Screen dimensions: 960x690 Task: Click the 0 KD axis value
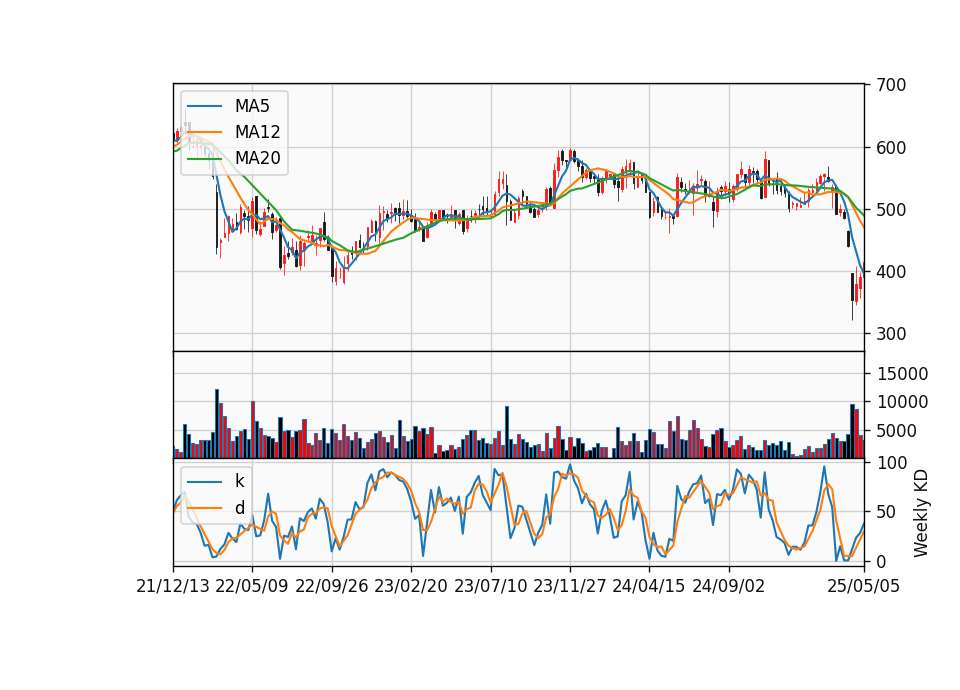pos(881,561)
